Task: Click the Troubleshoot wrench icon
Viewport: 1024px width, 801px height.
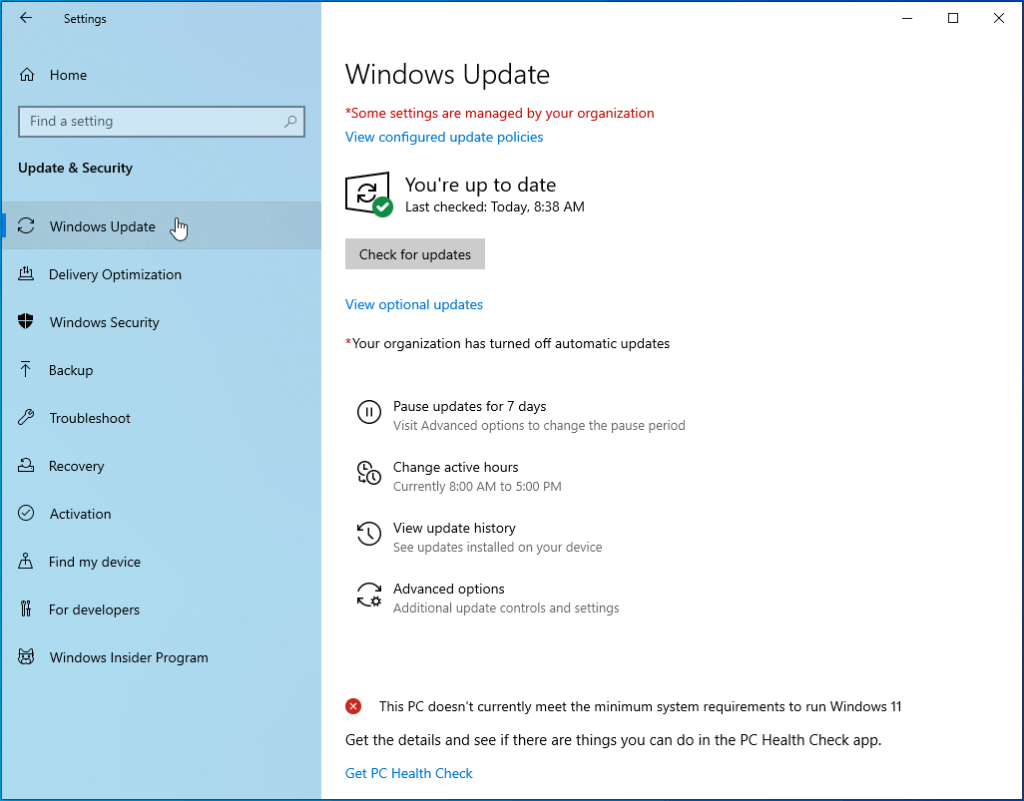Action: click(25, 418)
